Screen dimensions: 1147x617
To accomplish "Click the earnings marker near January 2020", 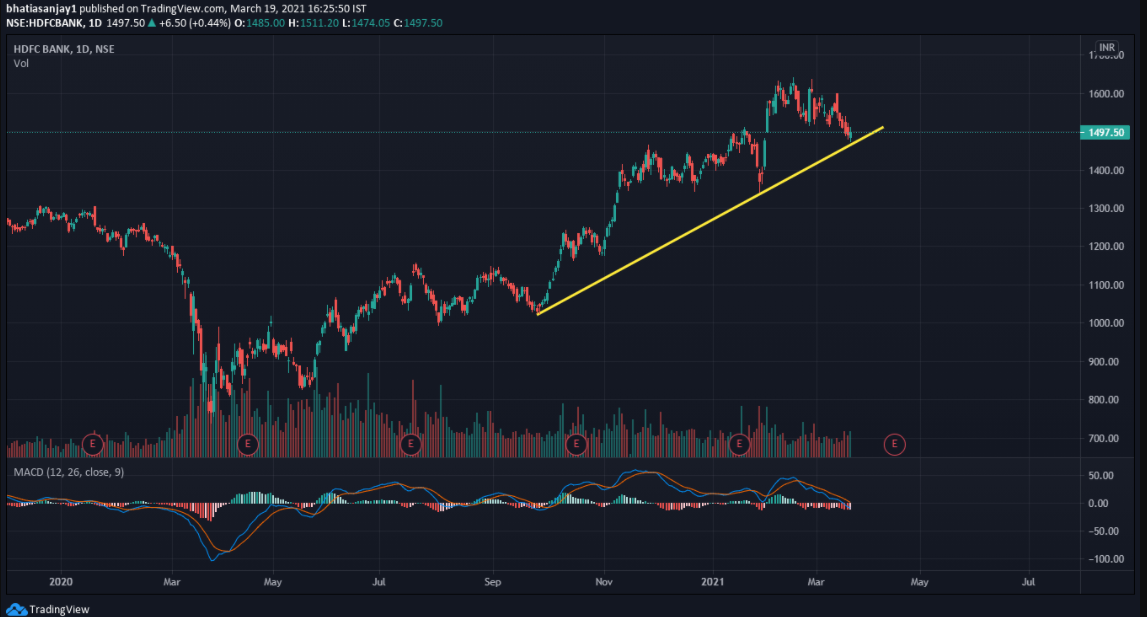I will pyautogui.click(x=92, y=444).
